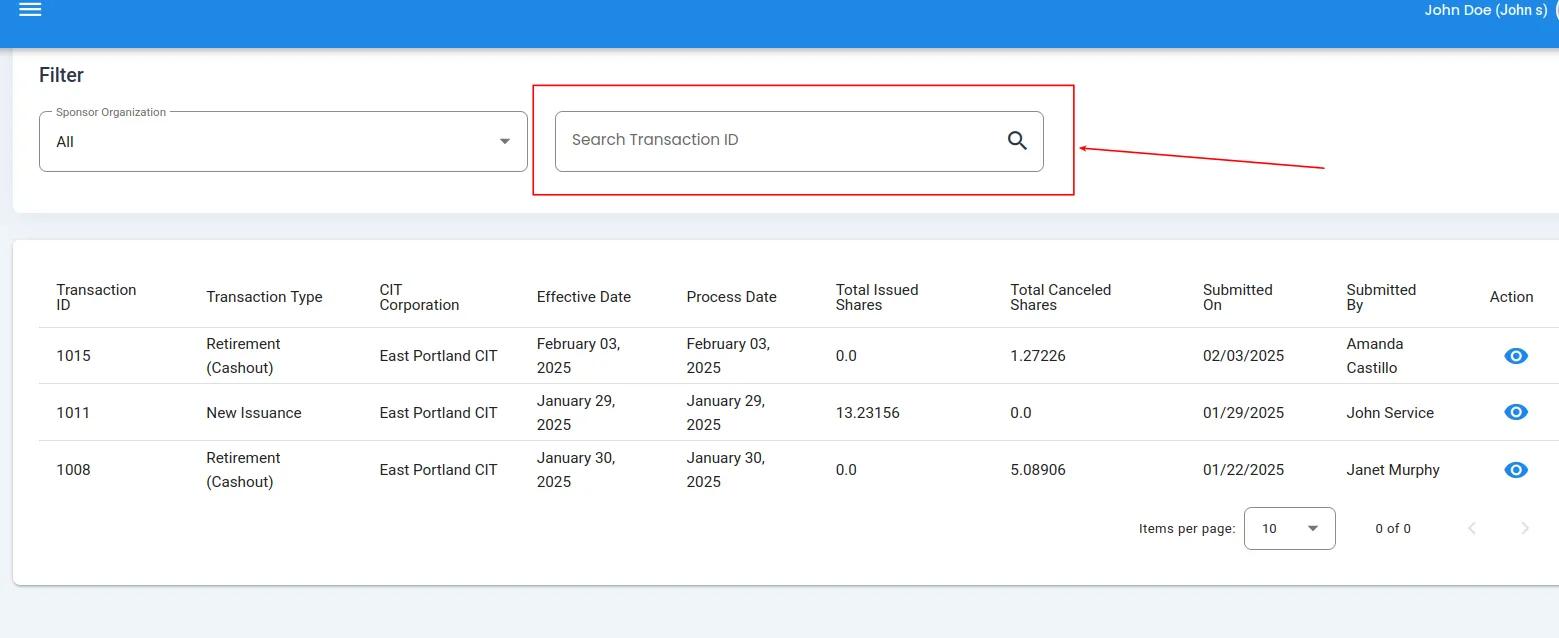The width and height of the screenshot is (1559, 638).
Task: Select the East Portland CIT cell for 1011
Action: point(438,413)
